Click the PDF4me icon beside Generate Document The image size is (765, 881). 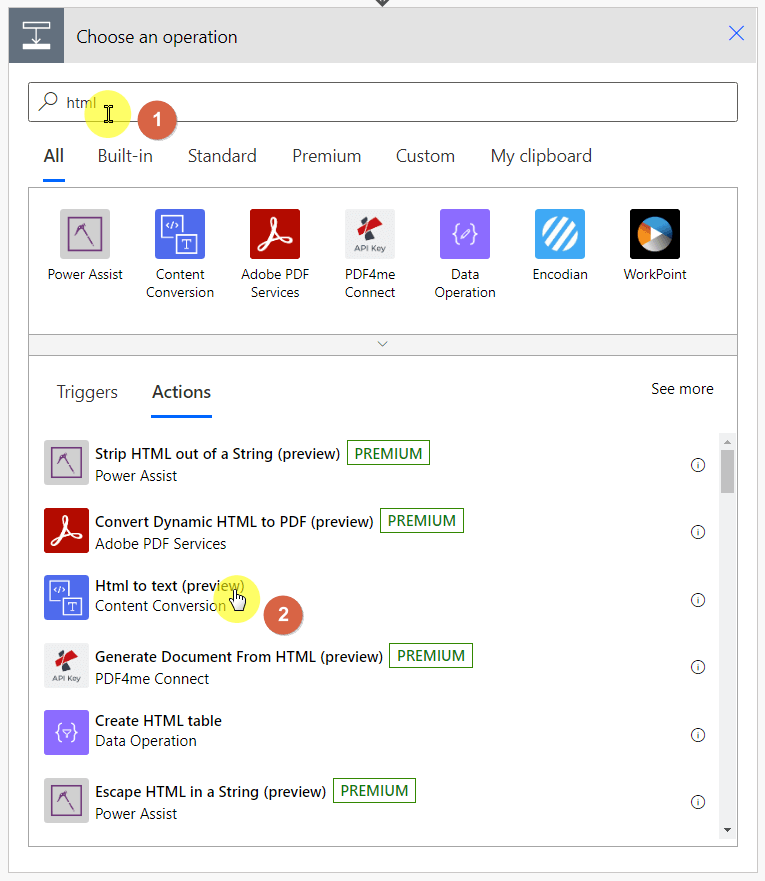tap(66, 665)
